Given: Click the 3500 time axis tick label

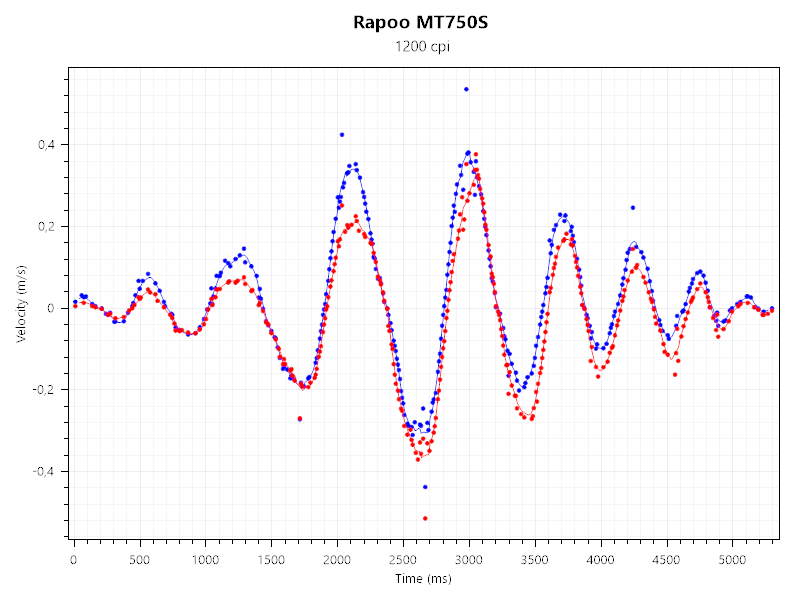Looking at the screenshot, I should click(x=535, y=560).
